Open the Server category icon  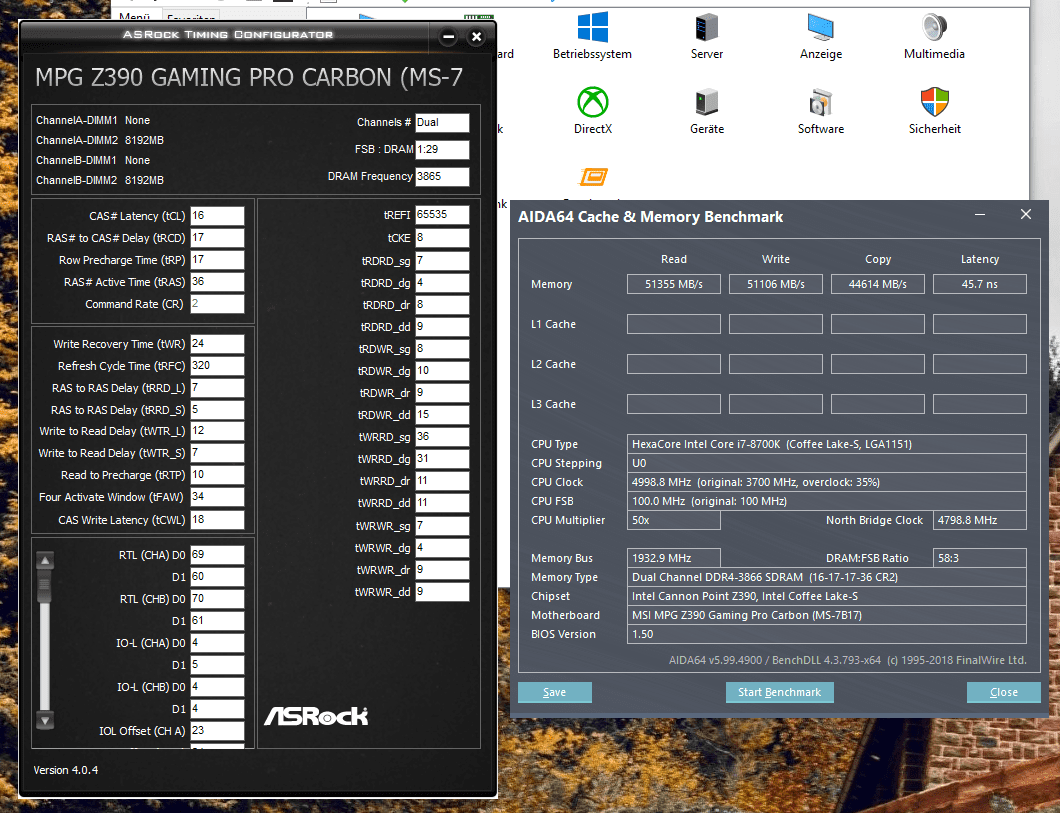(x=706, y=28)
